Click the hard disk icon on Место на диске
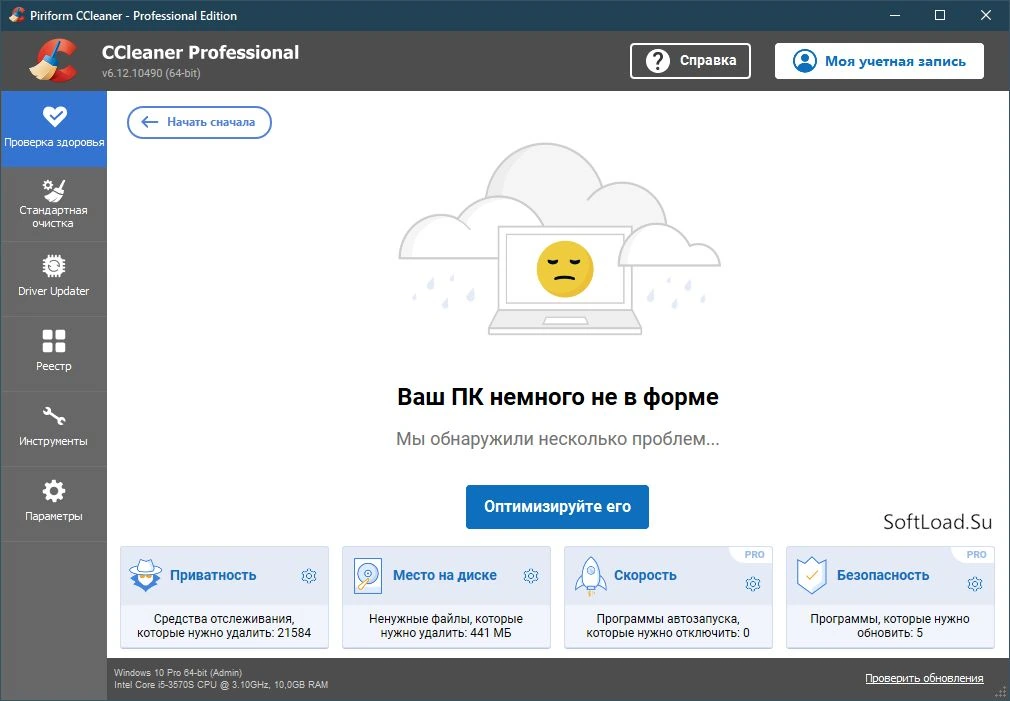1010x701 pixels. click(368, 575)
